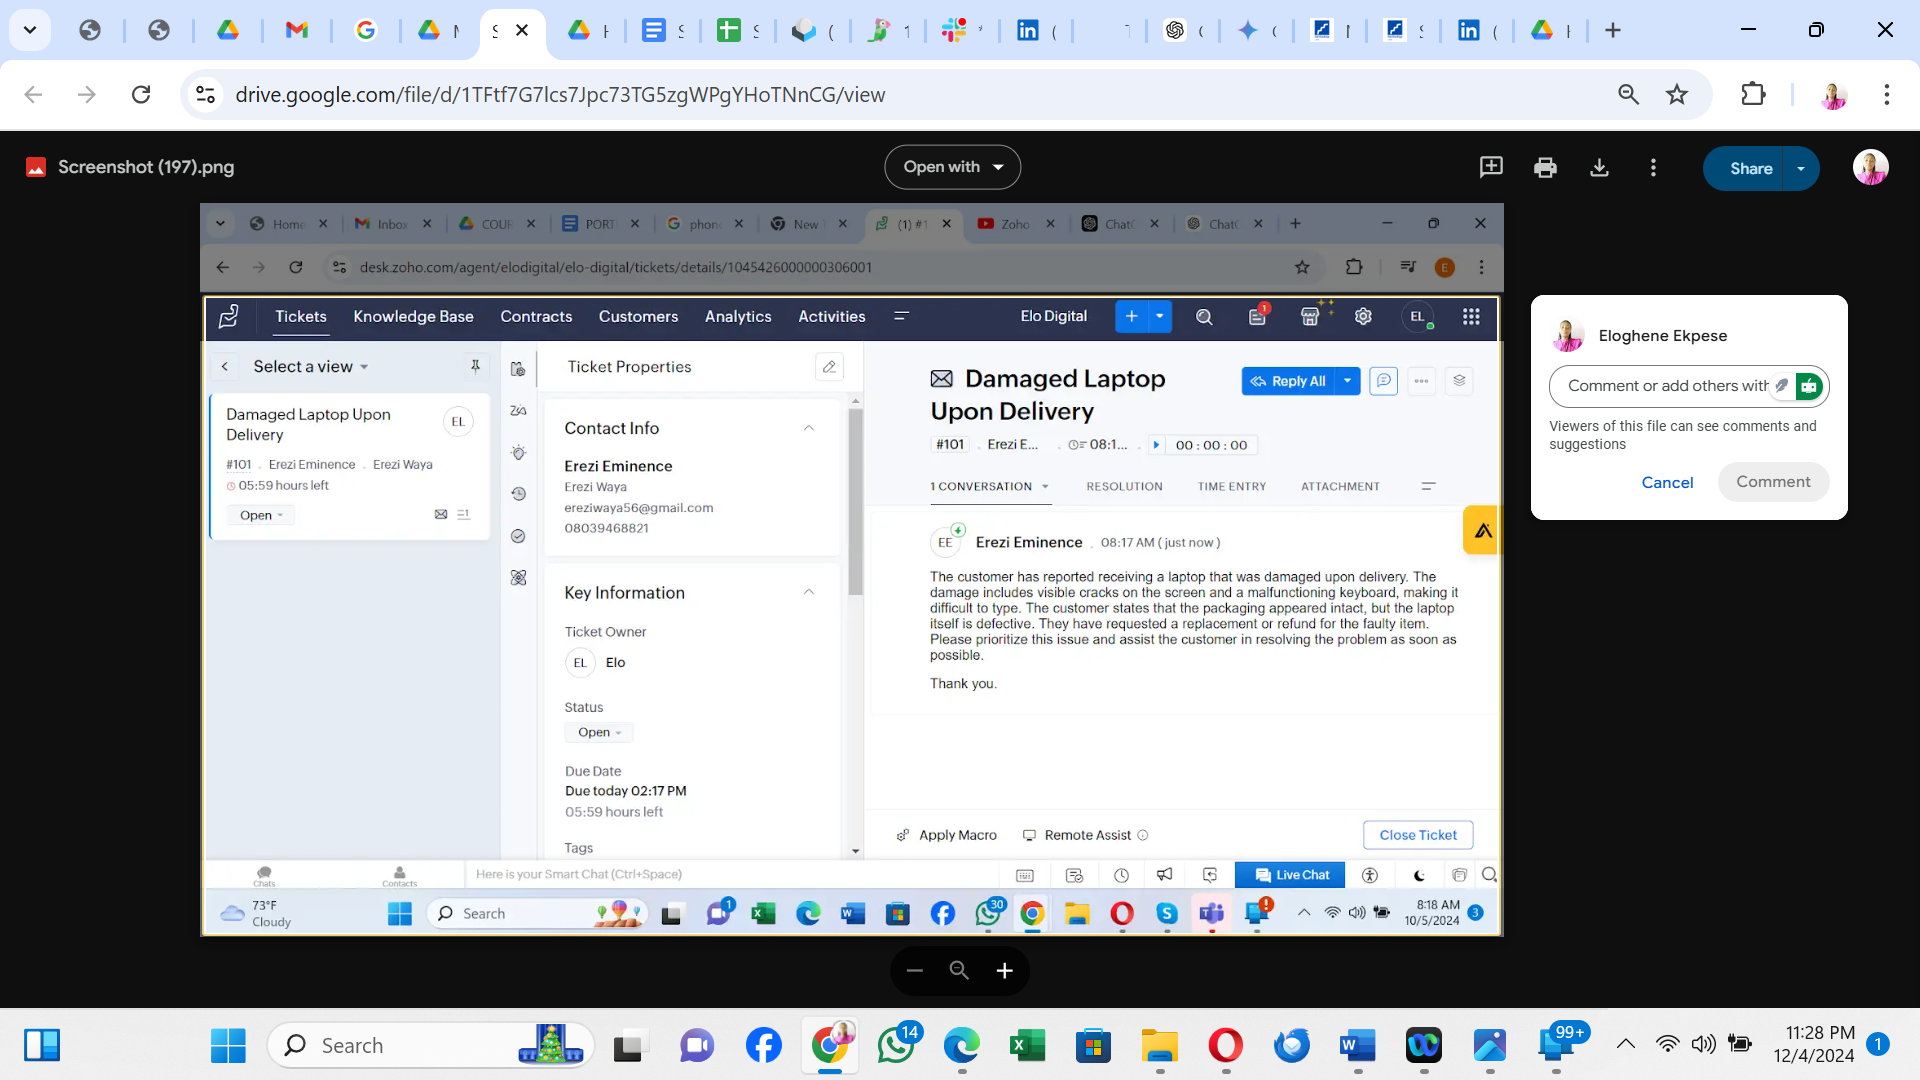Open Microsoft Store from the taskbar
The image size is (1920, 1080).
point(1093,1046)
